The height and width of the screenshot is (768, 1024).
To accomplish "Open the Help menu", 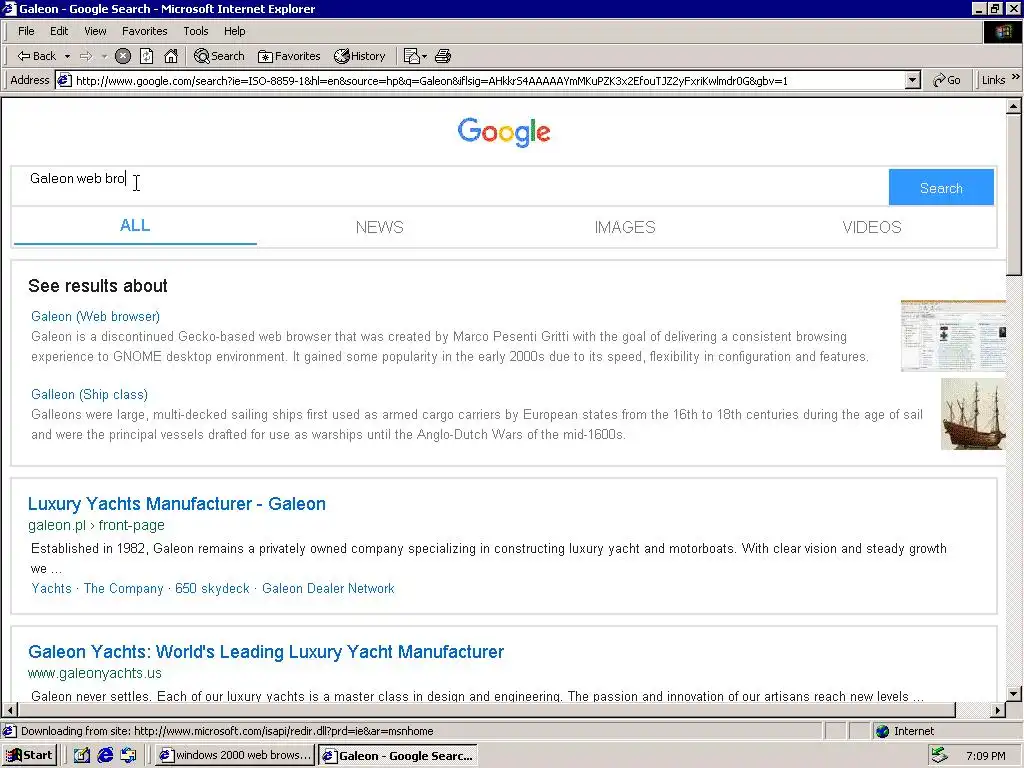I will (234, 31).
